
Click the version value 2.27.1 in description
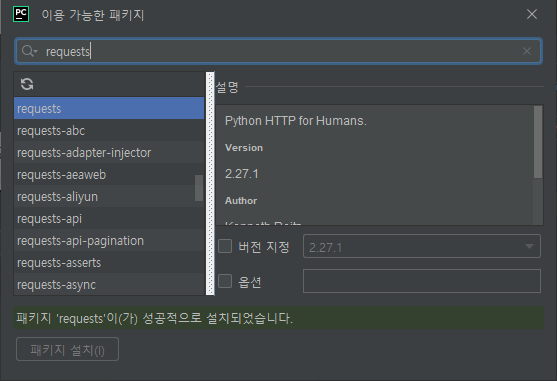pos(242,174)
